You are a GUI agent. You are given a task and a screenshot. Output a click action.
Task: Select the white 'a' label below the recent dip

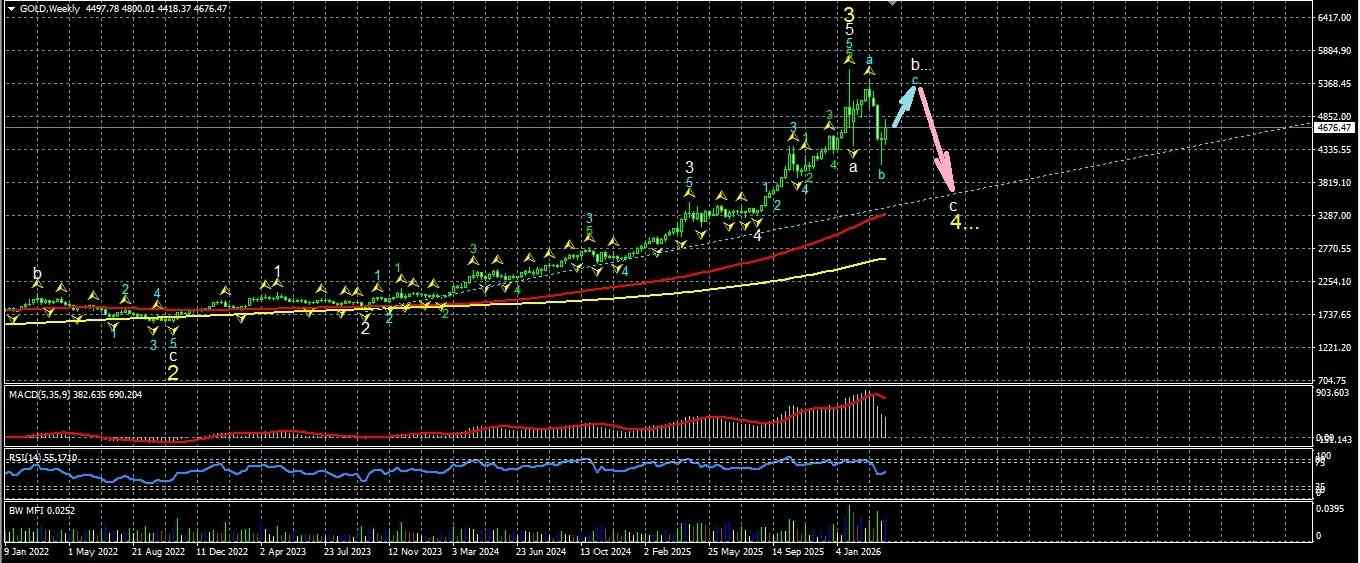tap(853, 168)
